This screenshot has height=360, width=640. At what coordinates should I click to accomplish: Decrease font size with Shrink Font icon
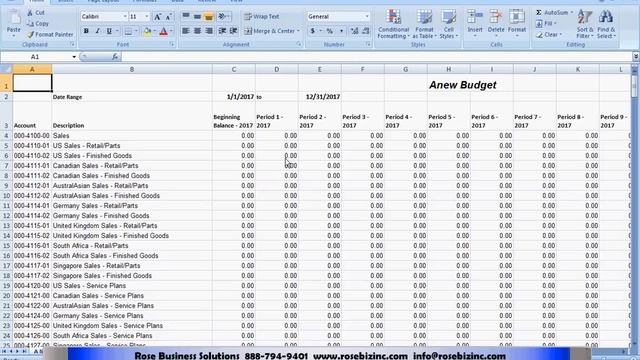tap(168, 17)
